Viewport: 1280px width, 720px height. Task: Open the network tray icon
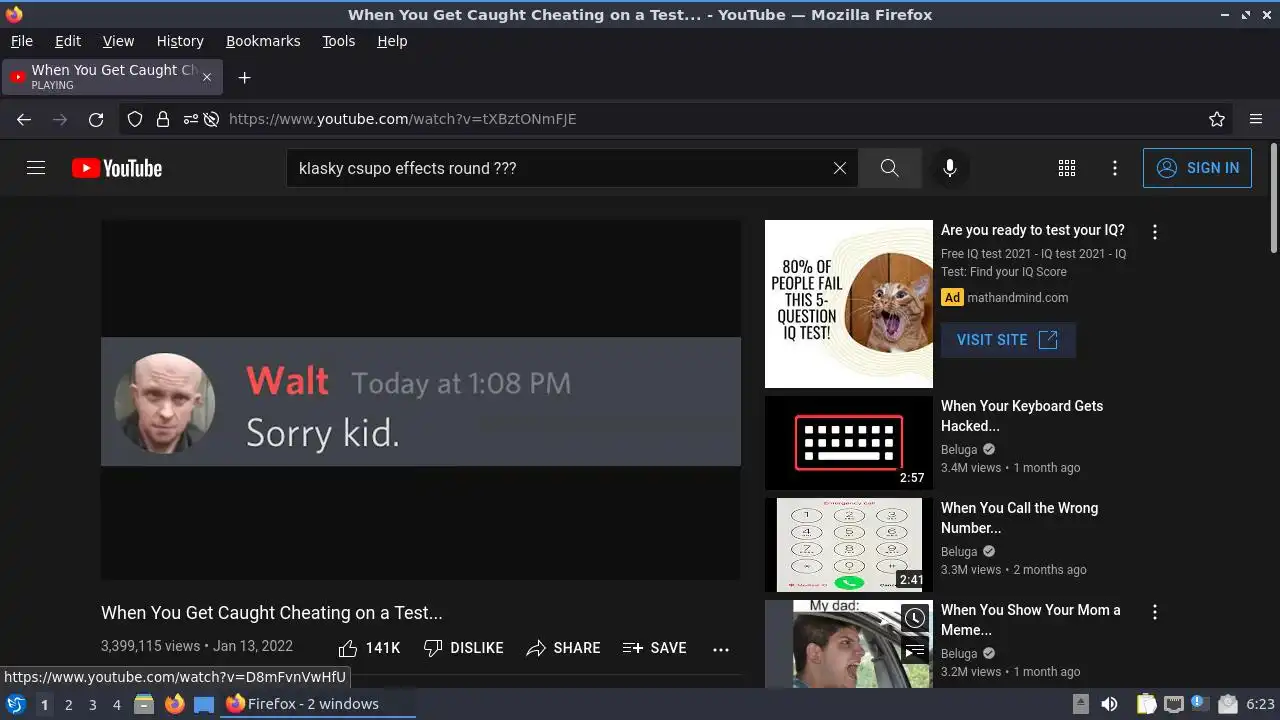click(x=1174, y=704)
